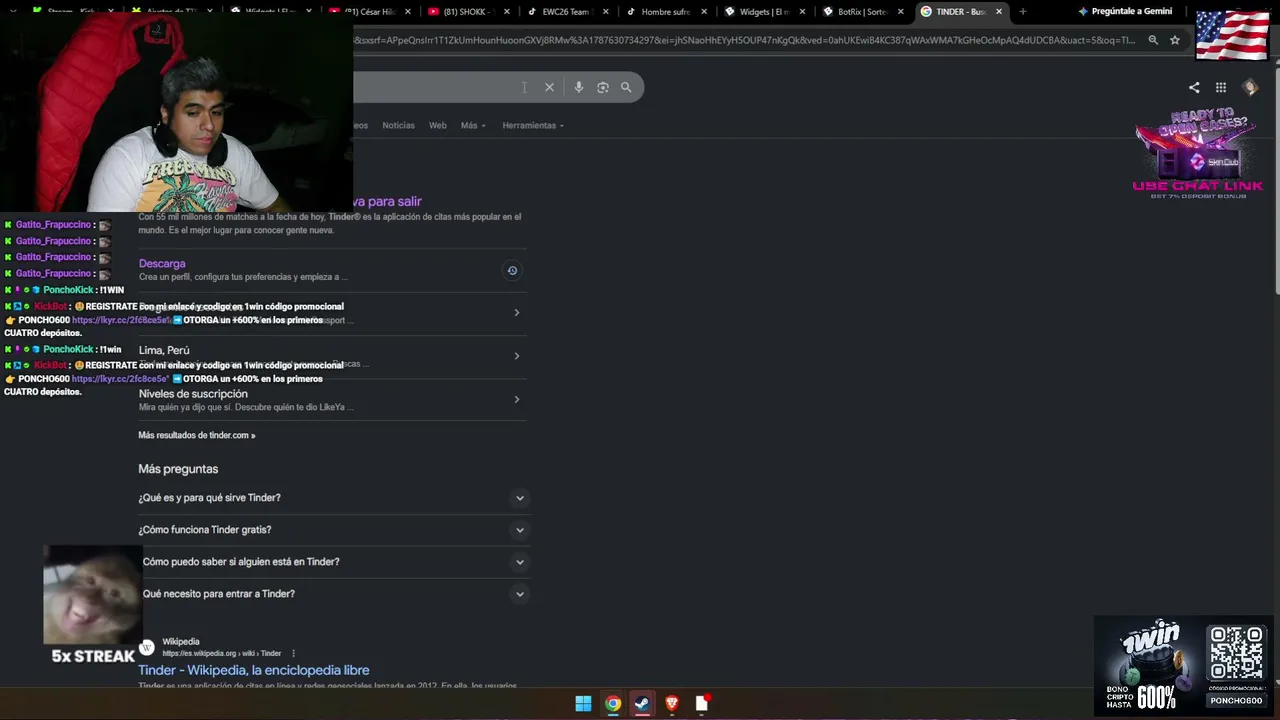Close the EWC26 Team tab
1280x720 pixels.
(x=606, y=12)
